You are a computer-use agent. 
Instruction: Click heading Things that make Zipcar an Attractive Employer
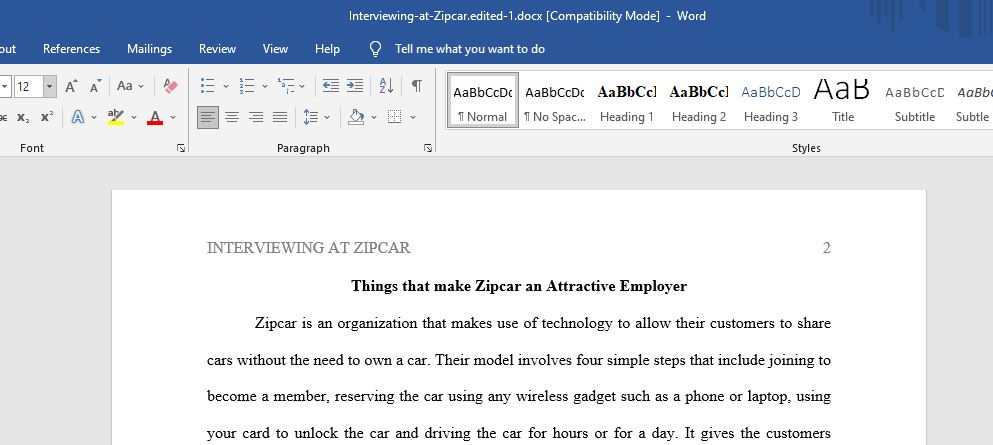click(x=519, y=286)
